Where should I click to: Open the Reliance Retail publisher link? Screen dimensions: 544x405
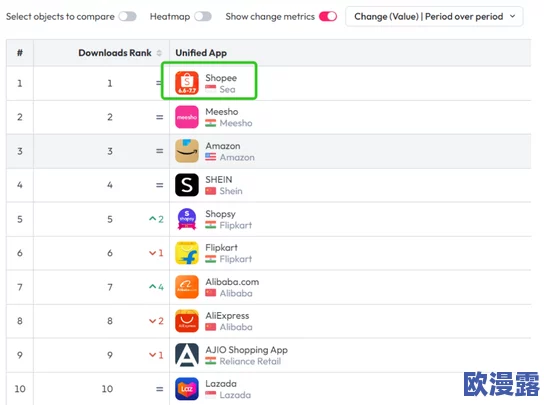point(250,361)
